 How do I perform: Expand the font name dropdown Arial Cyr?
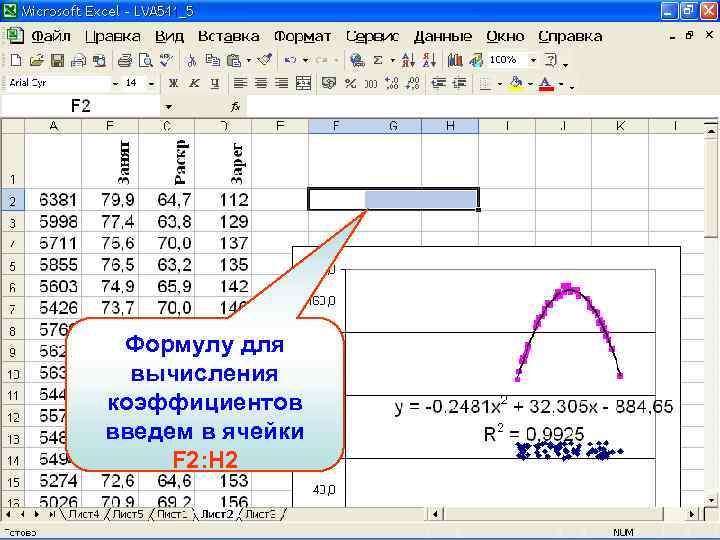click(115, 84)
